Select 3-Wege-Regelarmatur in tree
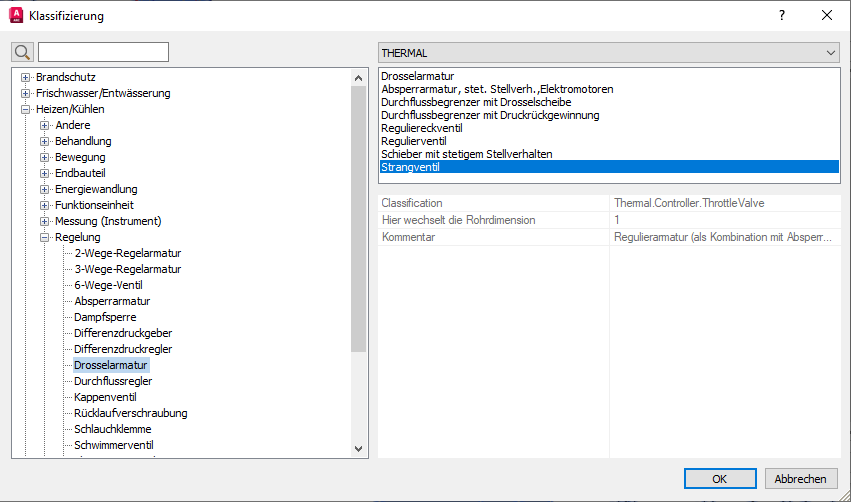 coord(128,269)
